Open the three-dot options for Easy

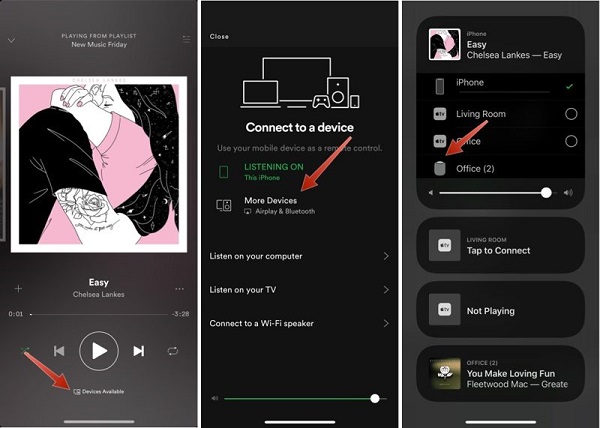(179, 289)
